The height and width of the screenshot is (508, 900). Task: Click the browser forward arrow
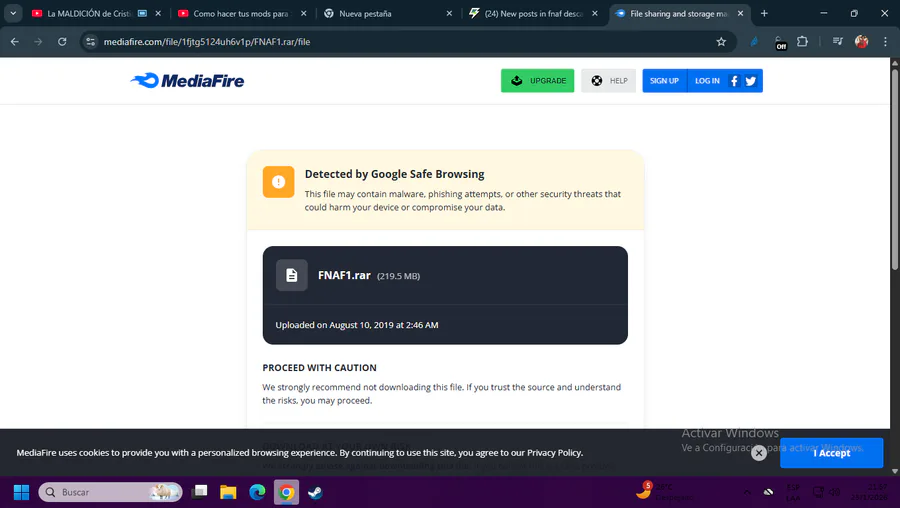click(x=38, y=41)
